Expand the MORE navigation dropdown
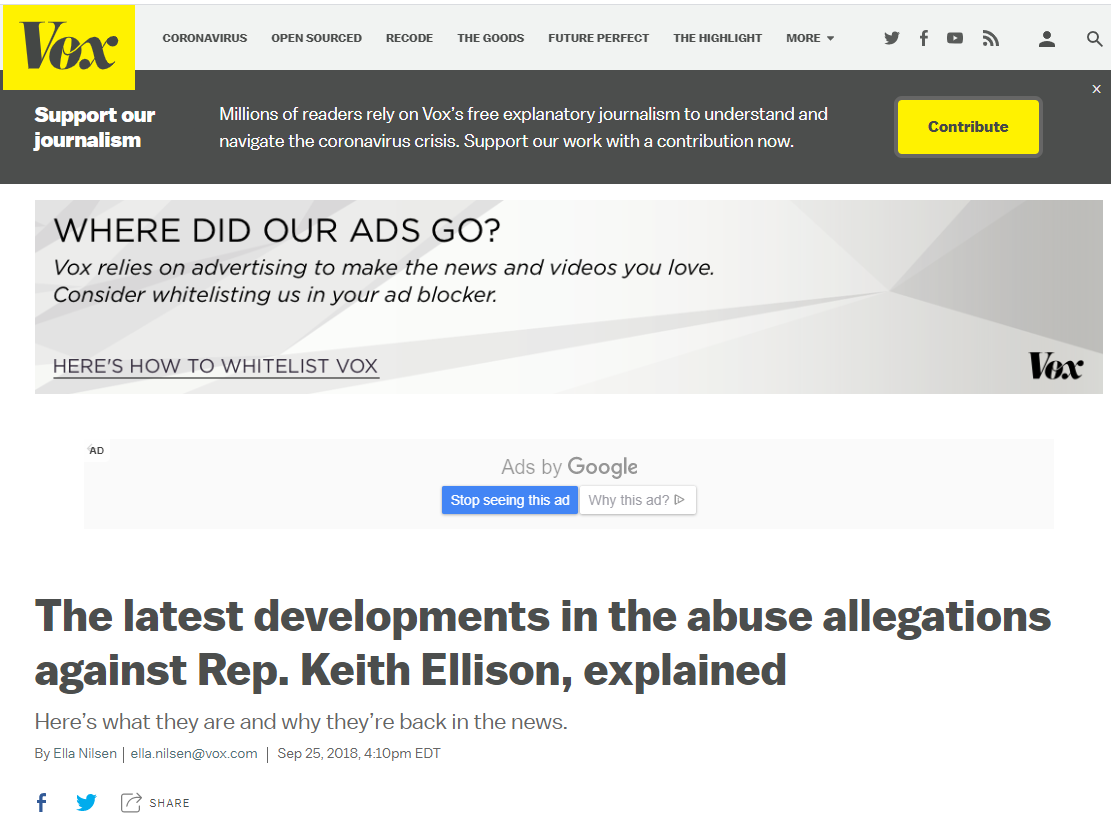1111x833 pixels. (810, 38)
